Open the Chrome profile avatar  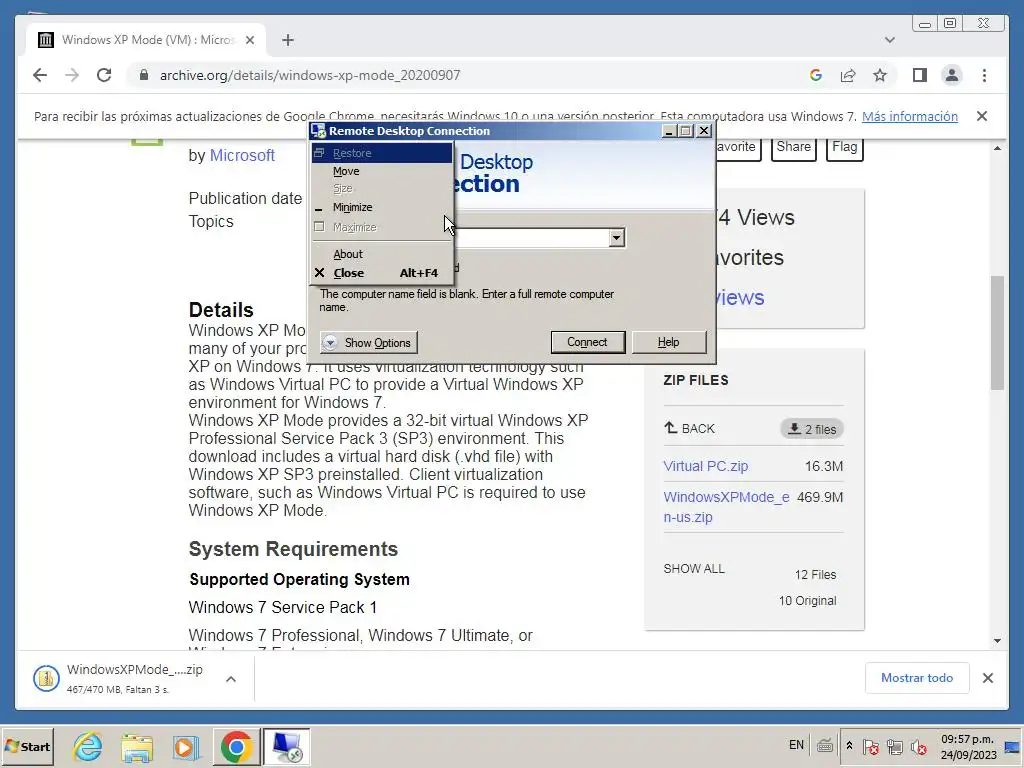952,75
